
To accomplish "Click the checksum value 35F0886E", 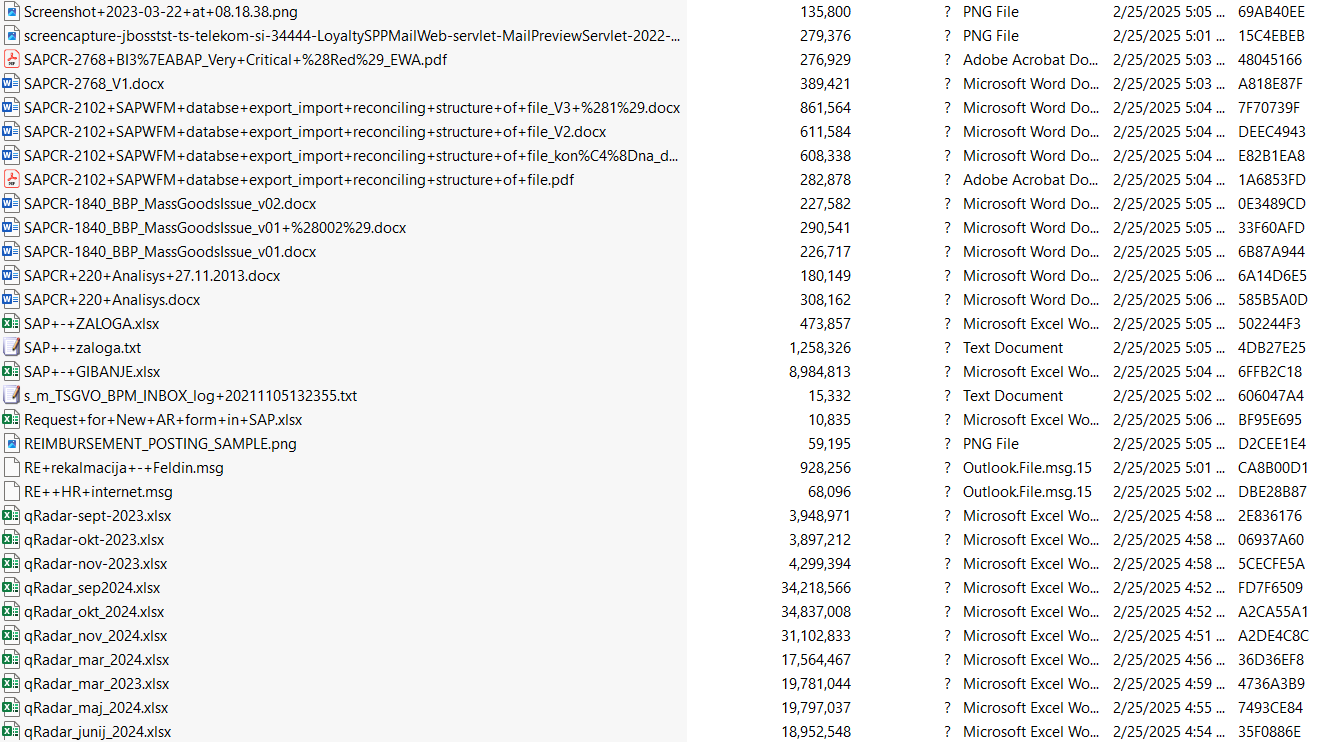I will [x=1271, y=732].
